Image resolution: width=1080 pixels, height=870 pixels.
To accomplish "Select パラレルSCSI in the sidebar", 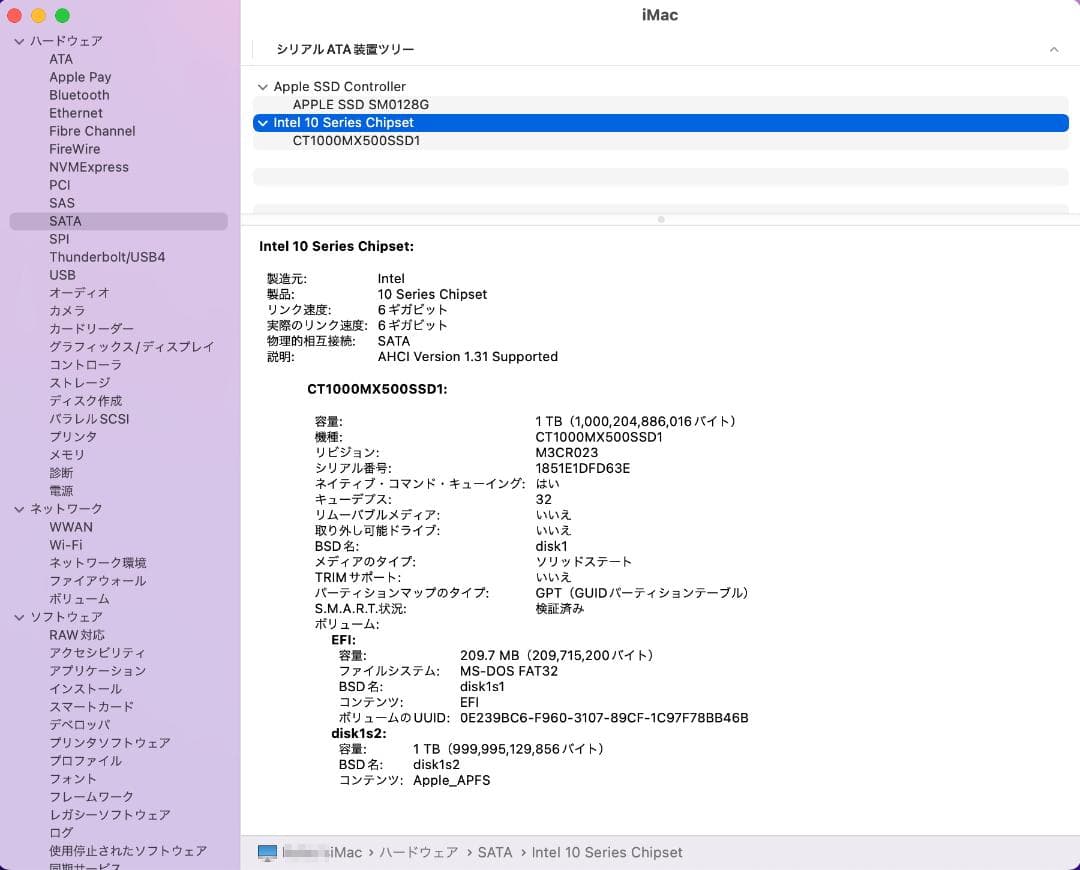I will (90, 419).
